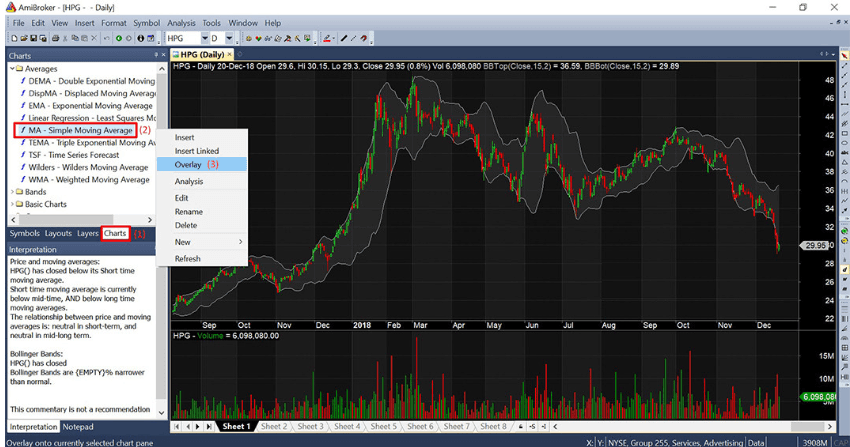Select the thick black line style icon

tap(344, 38)
